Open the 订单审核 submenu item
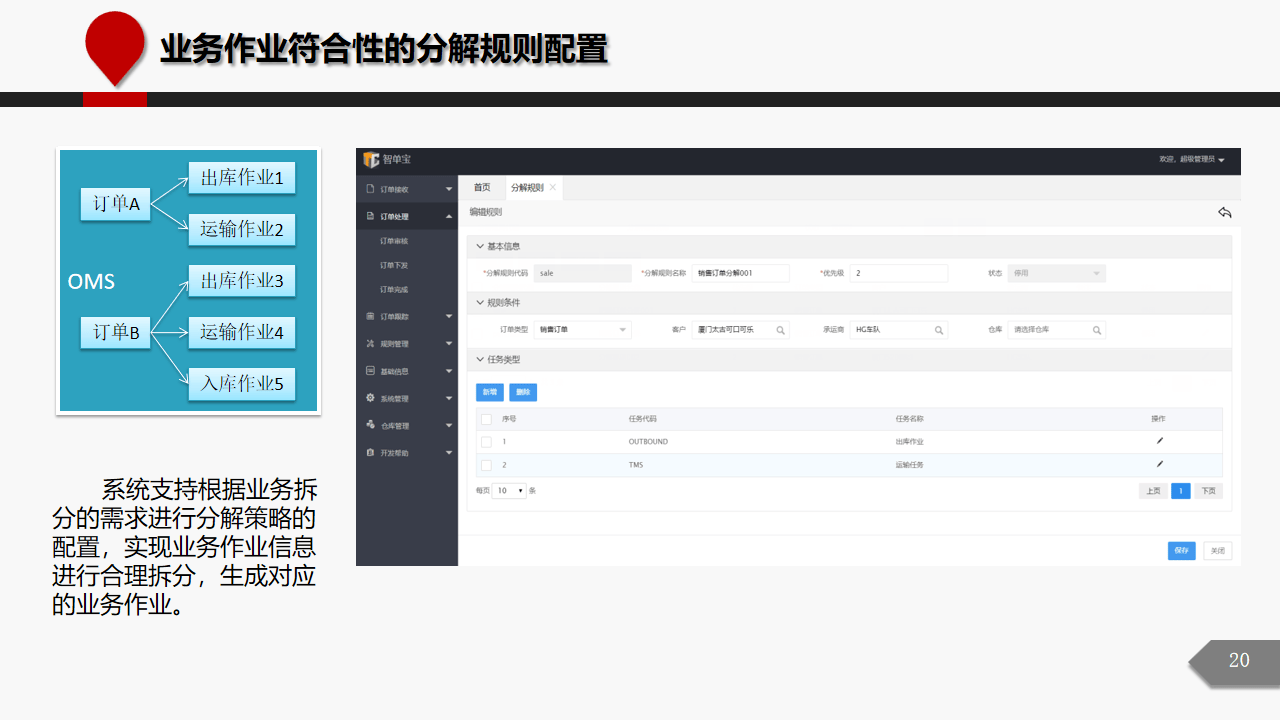The height and width of the screenshot is (720, 1280). click(394, 241)
